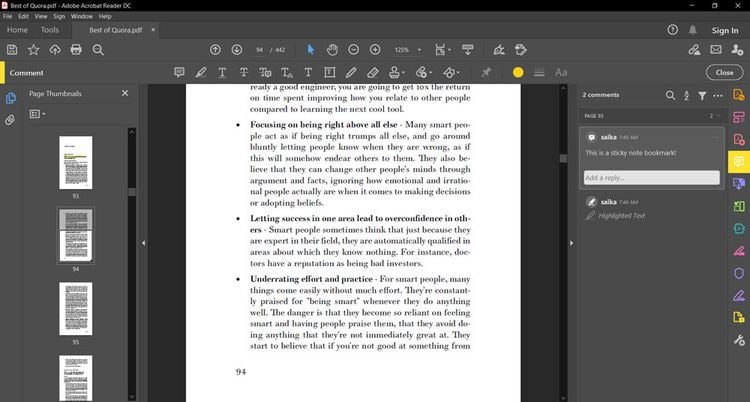
Task: Open the notifications bell
Action: 693,30
